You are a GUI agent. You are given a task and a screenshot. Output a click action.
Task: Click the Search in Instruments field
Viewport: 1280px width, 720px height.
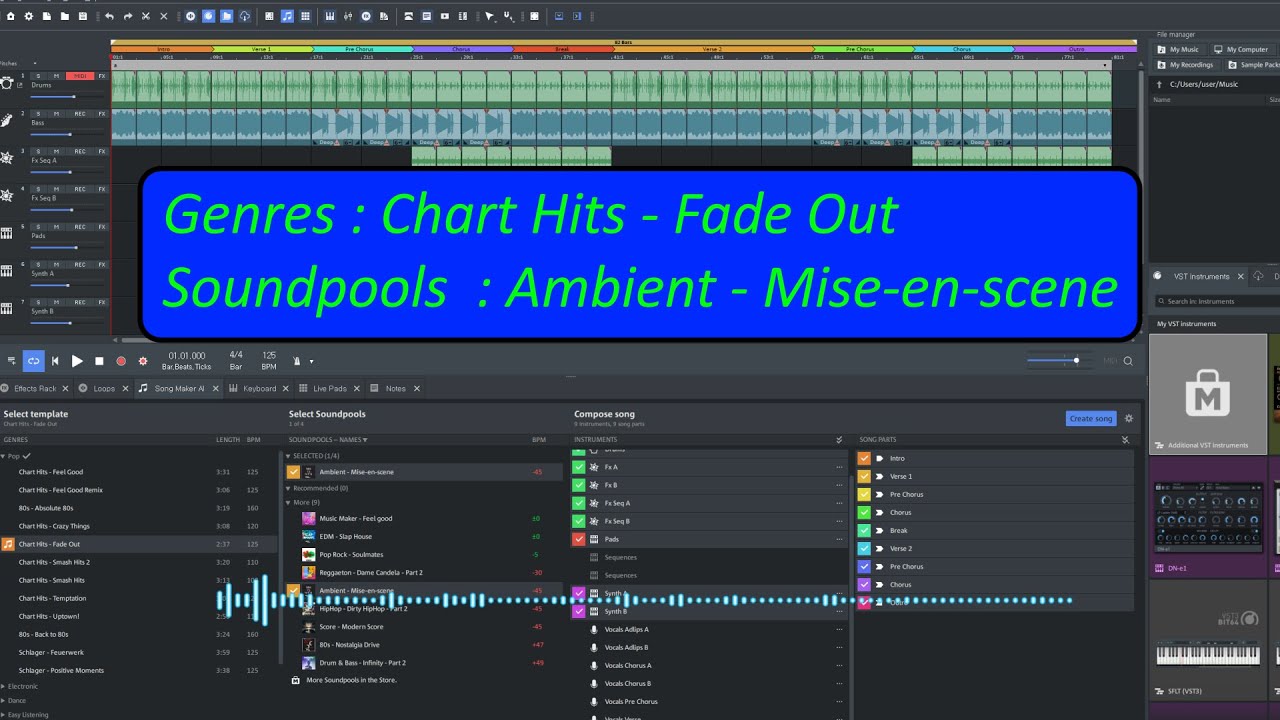[1215, 301]
